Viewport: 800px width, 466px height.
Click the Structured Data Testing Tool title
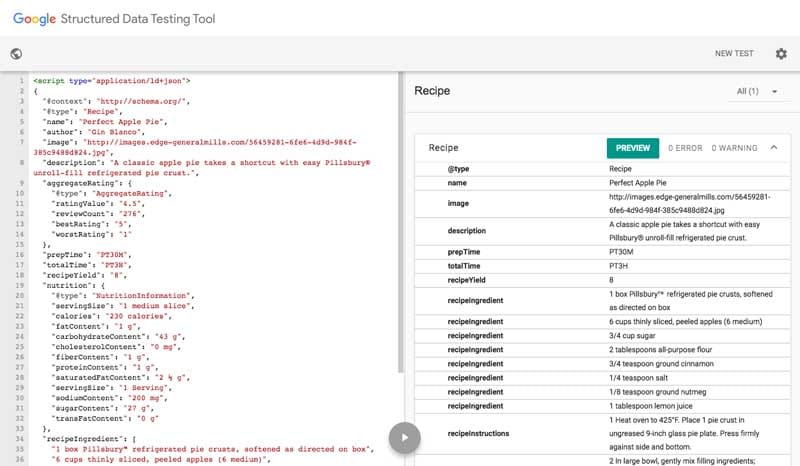tap(138, 19)
